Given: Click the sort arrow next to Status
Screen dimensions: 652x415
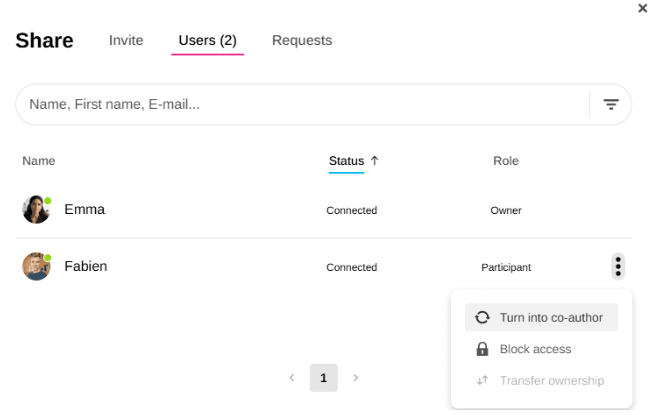Looking at the screenshot, I should click(375, 160).
